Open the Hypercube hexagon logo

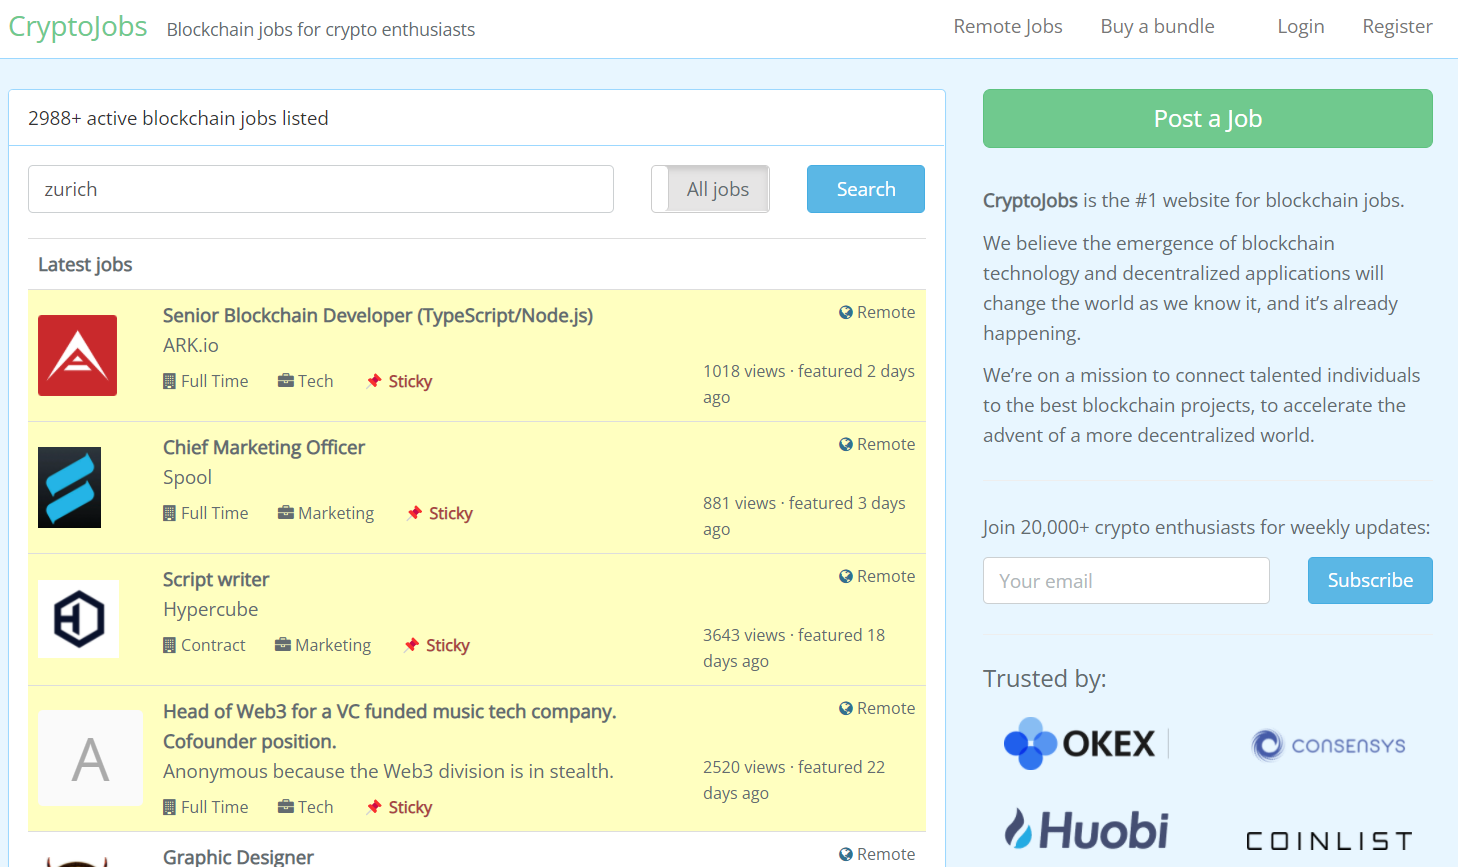78,619
